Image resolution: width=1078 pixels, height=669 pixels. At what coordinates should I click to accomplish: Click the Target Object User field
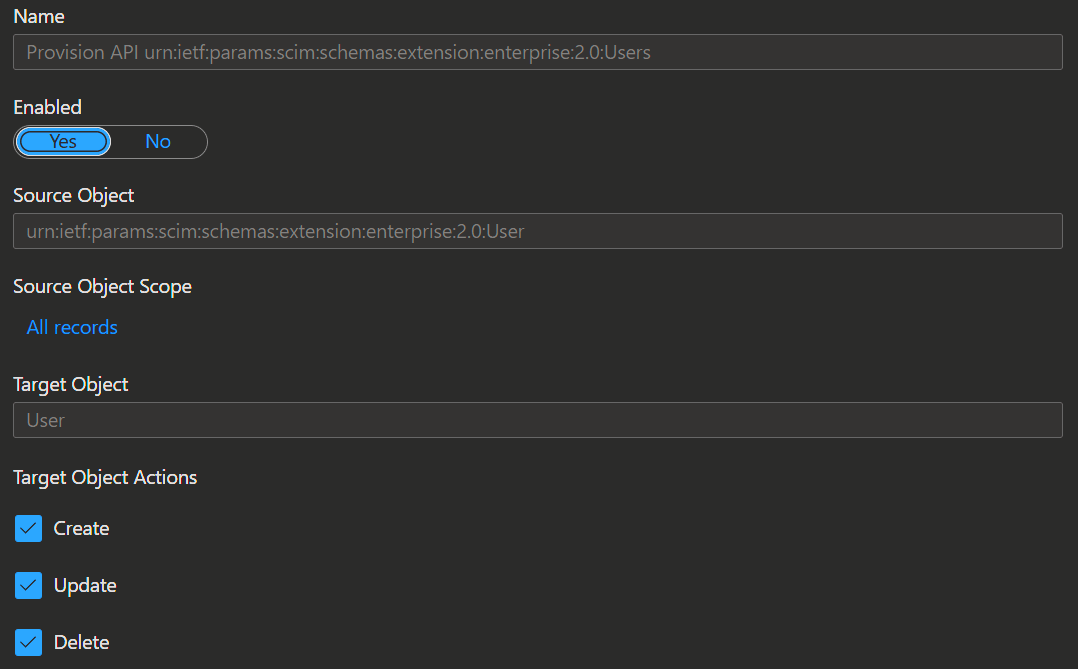pos(538,420)
